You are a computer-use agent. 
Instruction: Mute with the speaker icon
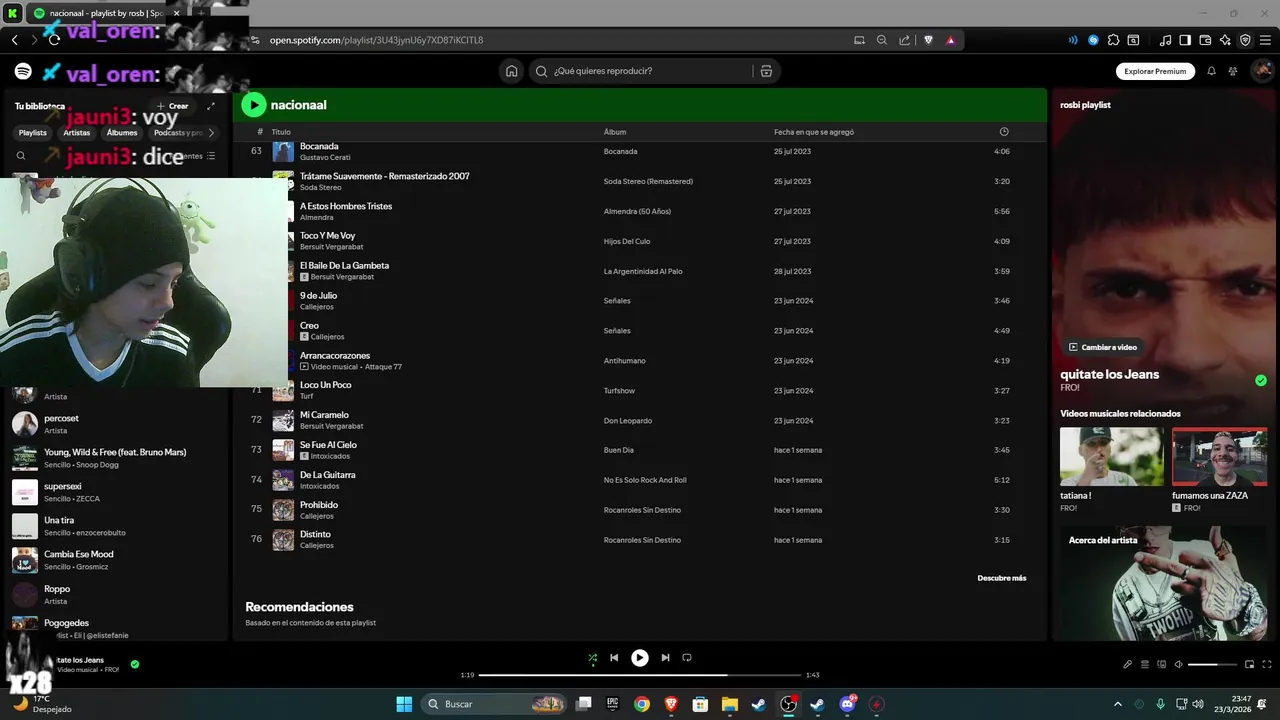pyautogui.click(x=1178, y=665)
